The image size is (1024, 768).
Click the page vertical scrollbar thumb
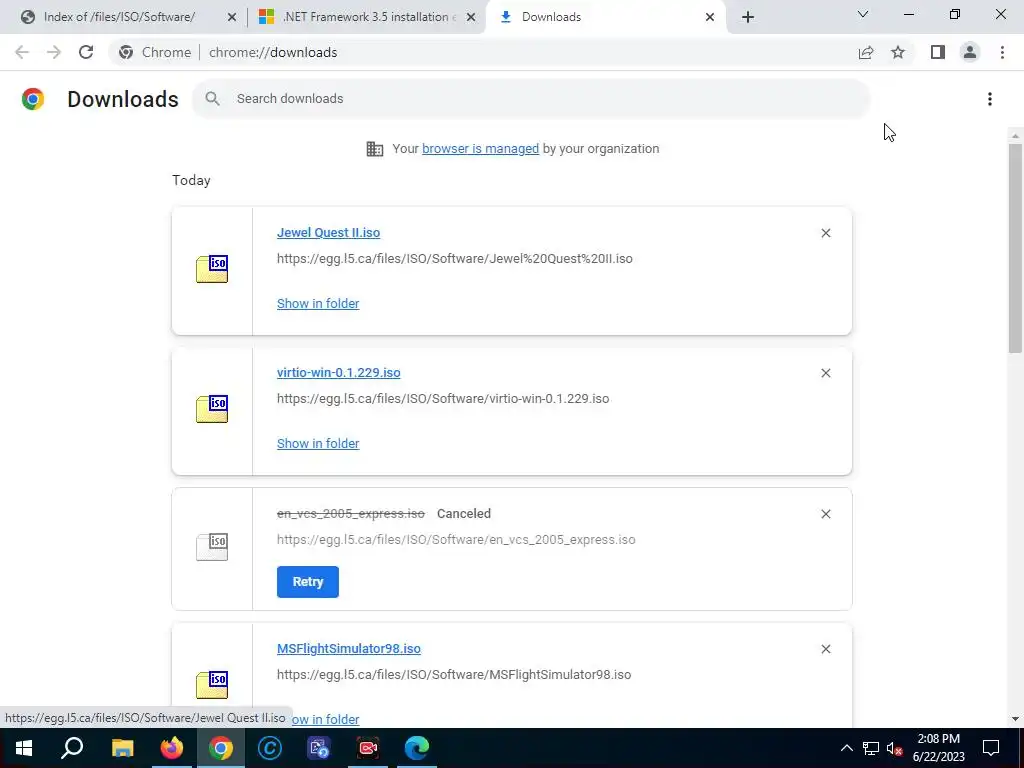(1015, 248)
